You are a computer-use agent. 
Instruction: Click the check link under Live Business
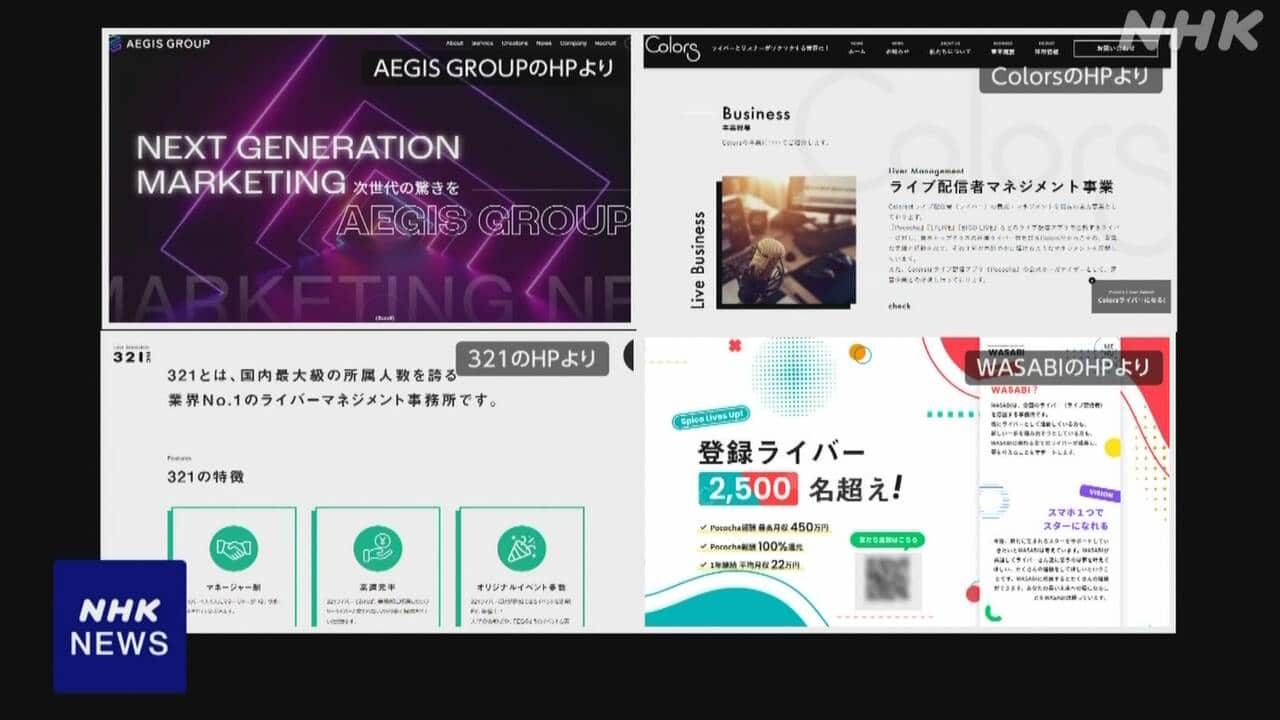899,306
